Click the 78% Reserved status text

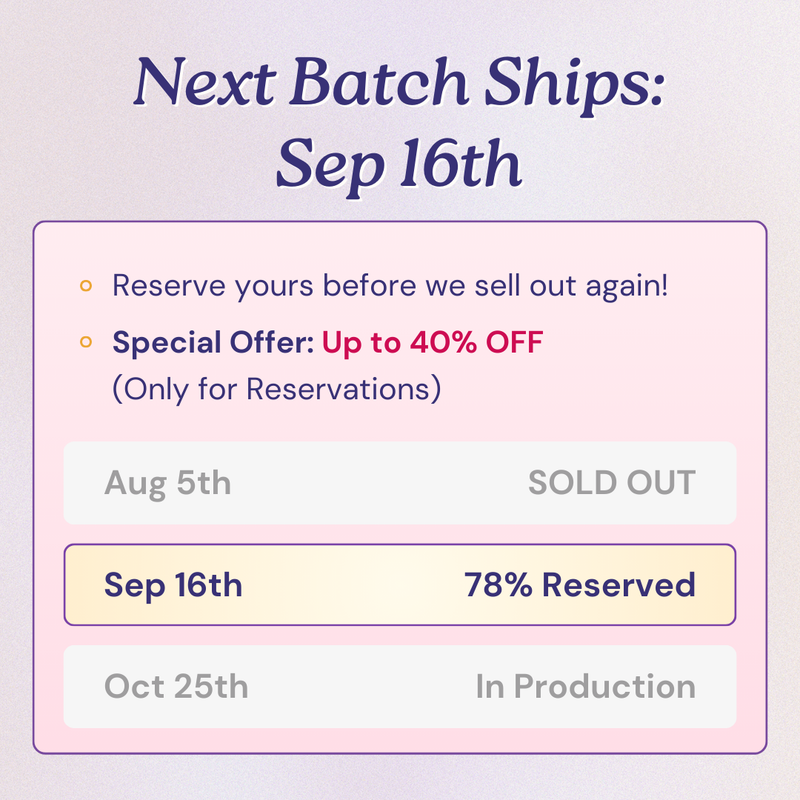click(x=580, y=585)
